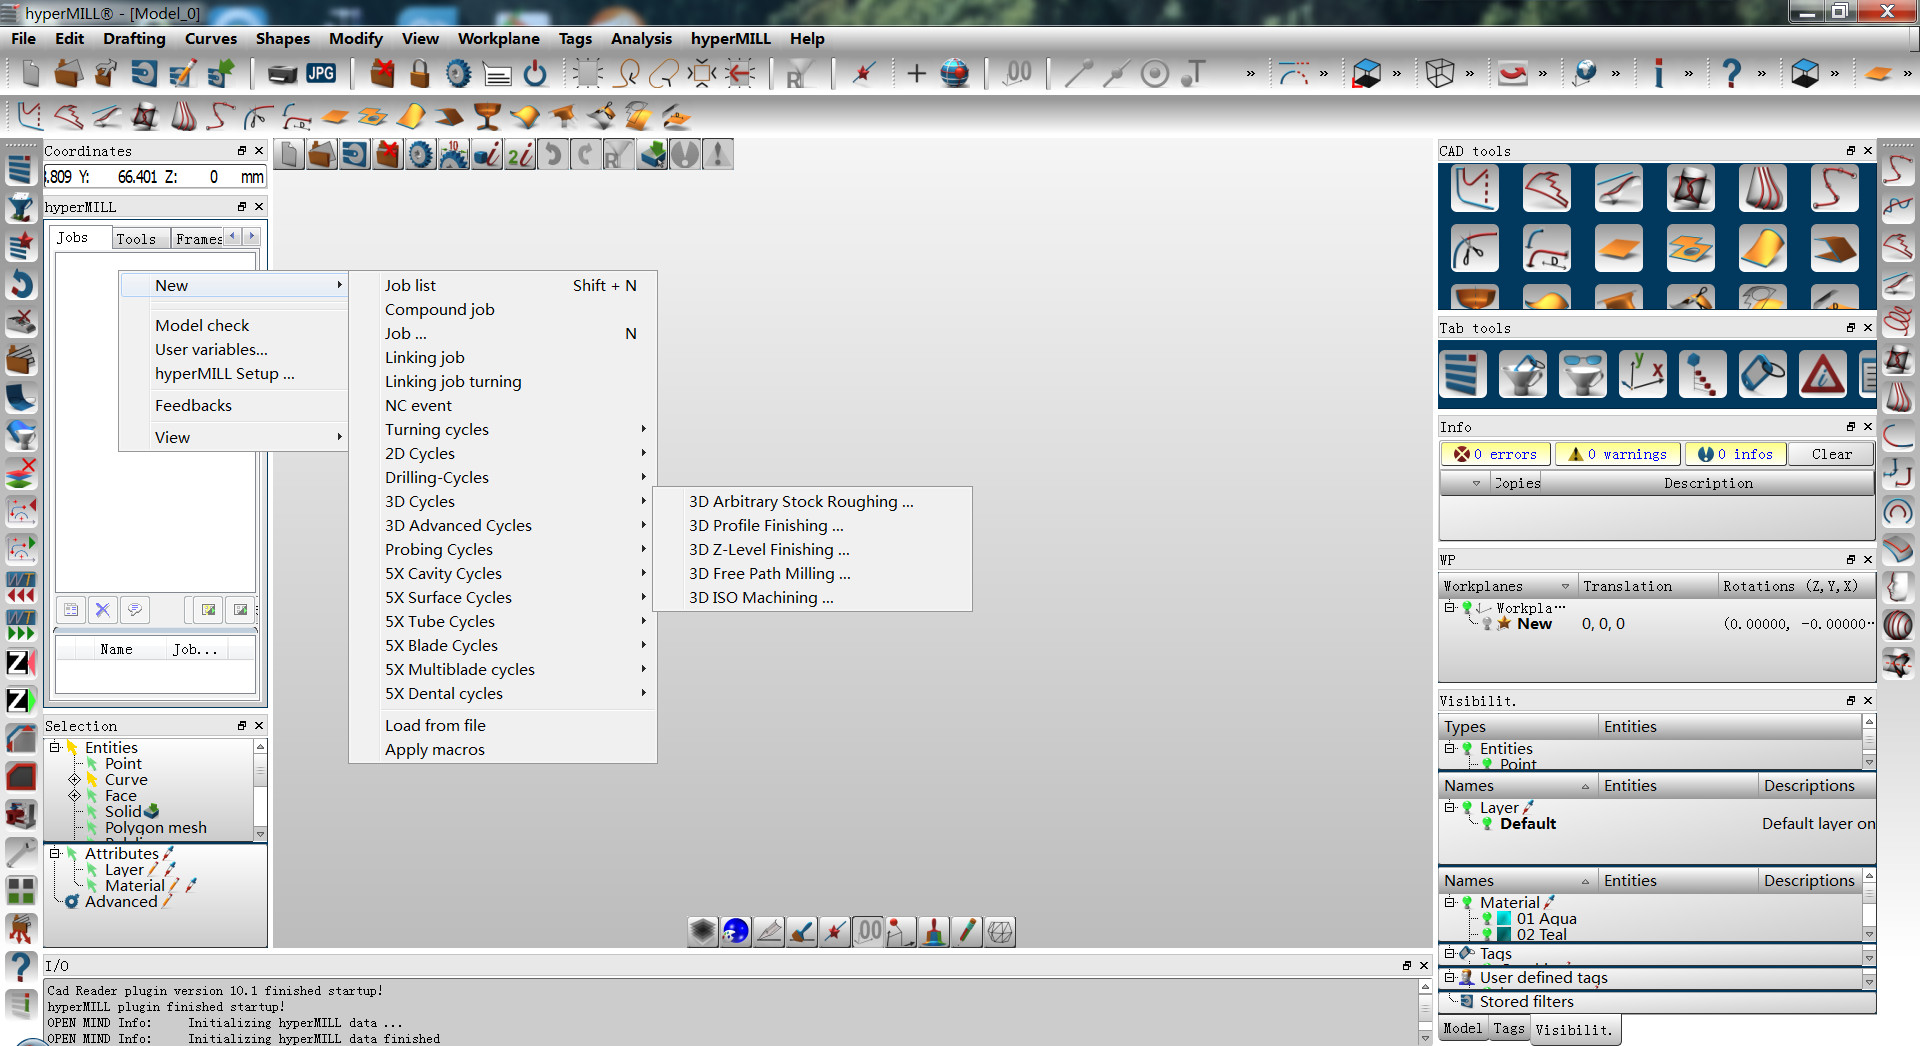Image resolution: width=1920 pixels, height=1046 pixels.
Task: Click the undo arrow in hyperMILL toolbar
Action: (x=553, y=155)
